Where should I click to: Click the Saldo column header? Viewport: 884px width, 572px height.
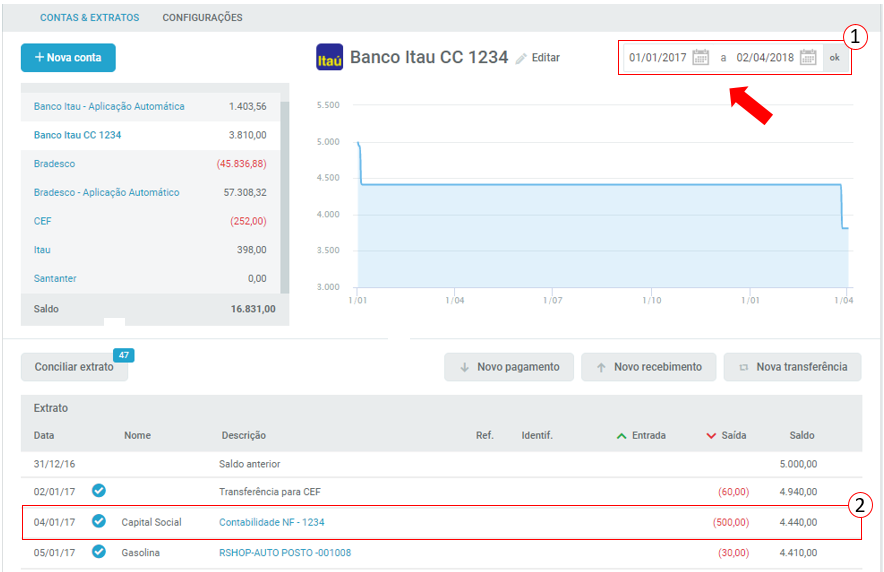click(x=802, y=436)
